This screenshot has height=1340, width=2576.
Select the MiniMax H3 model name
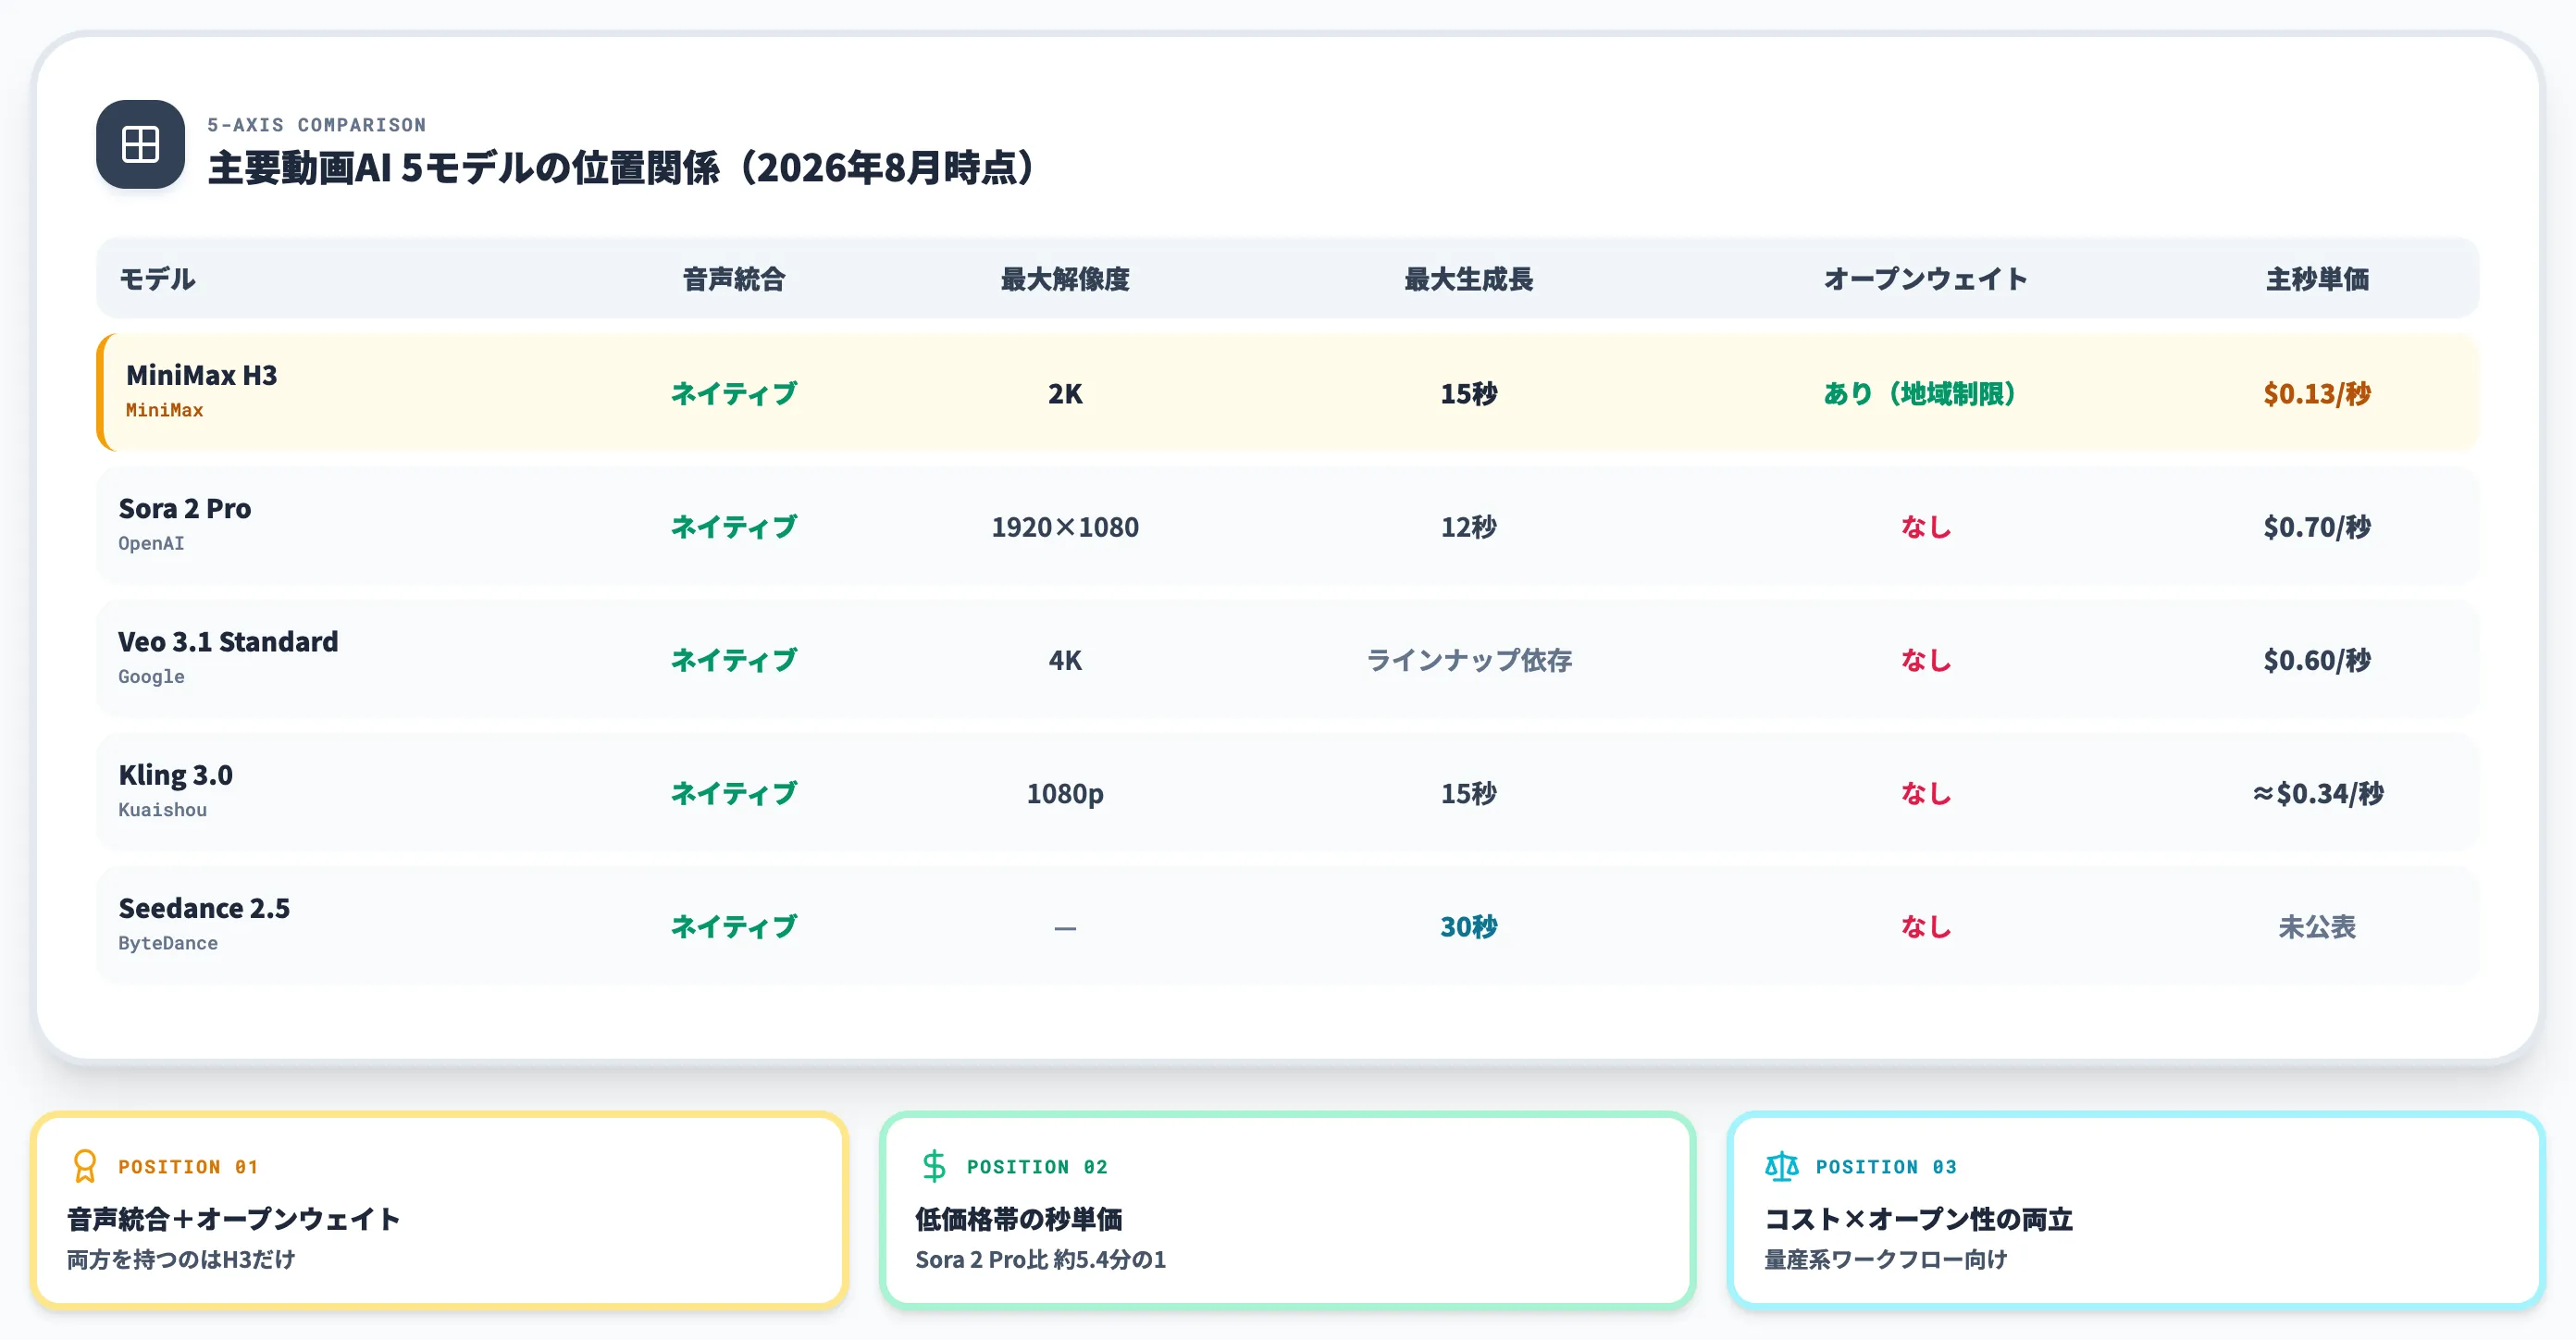(202, 375)
